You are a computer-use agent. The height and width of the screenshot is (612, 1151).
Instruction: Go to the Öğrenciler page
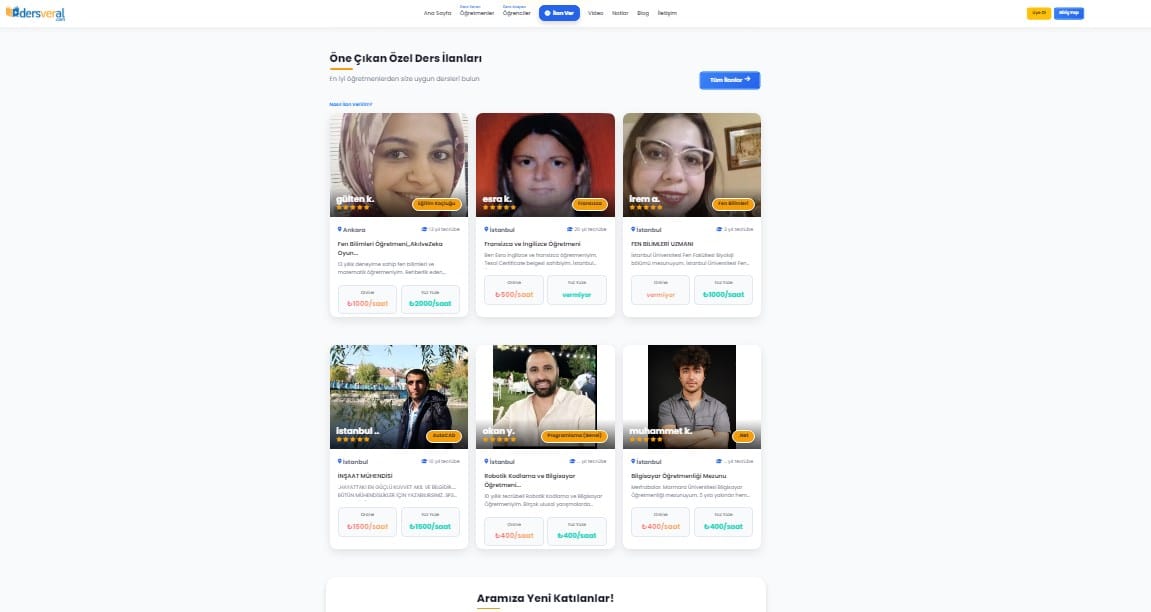pyautogui.click(x=517, y=13)
